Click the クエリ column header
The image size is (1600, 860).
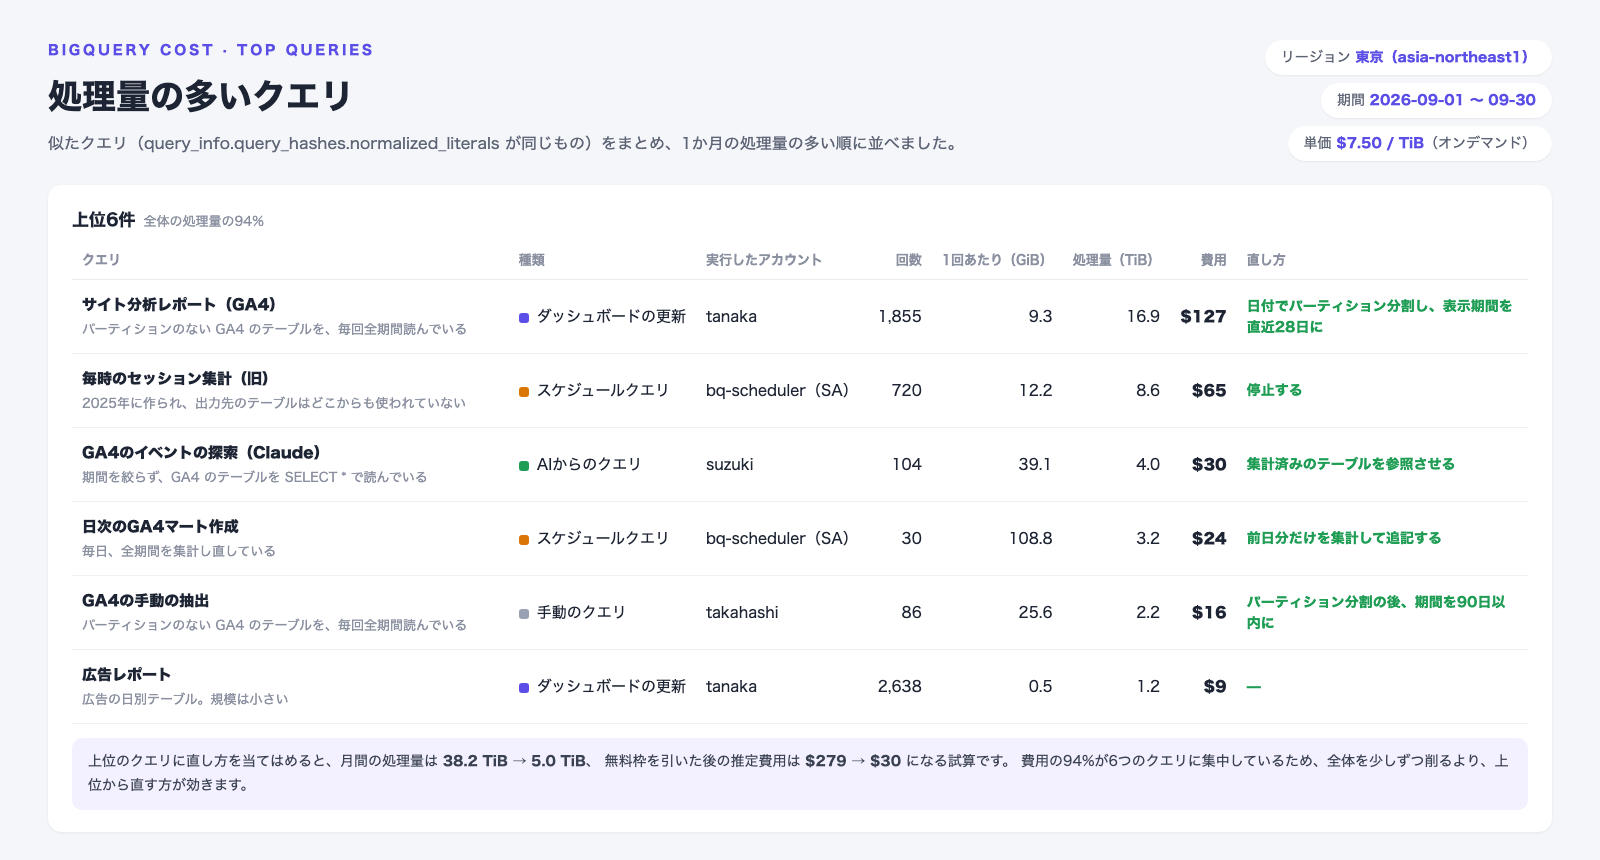click(x=101, y=260)
